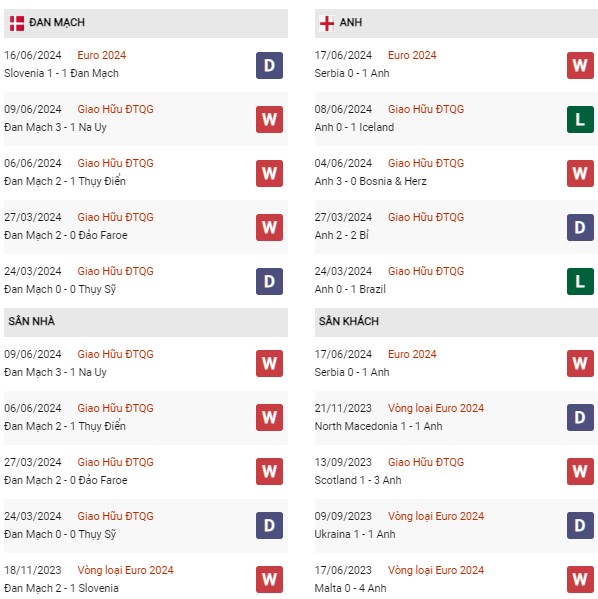
Task: Open the Anh 3-0 Bosnia & Herz match
Action: 456,173
